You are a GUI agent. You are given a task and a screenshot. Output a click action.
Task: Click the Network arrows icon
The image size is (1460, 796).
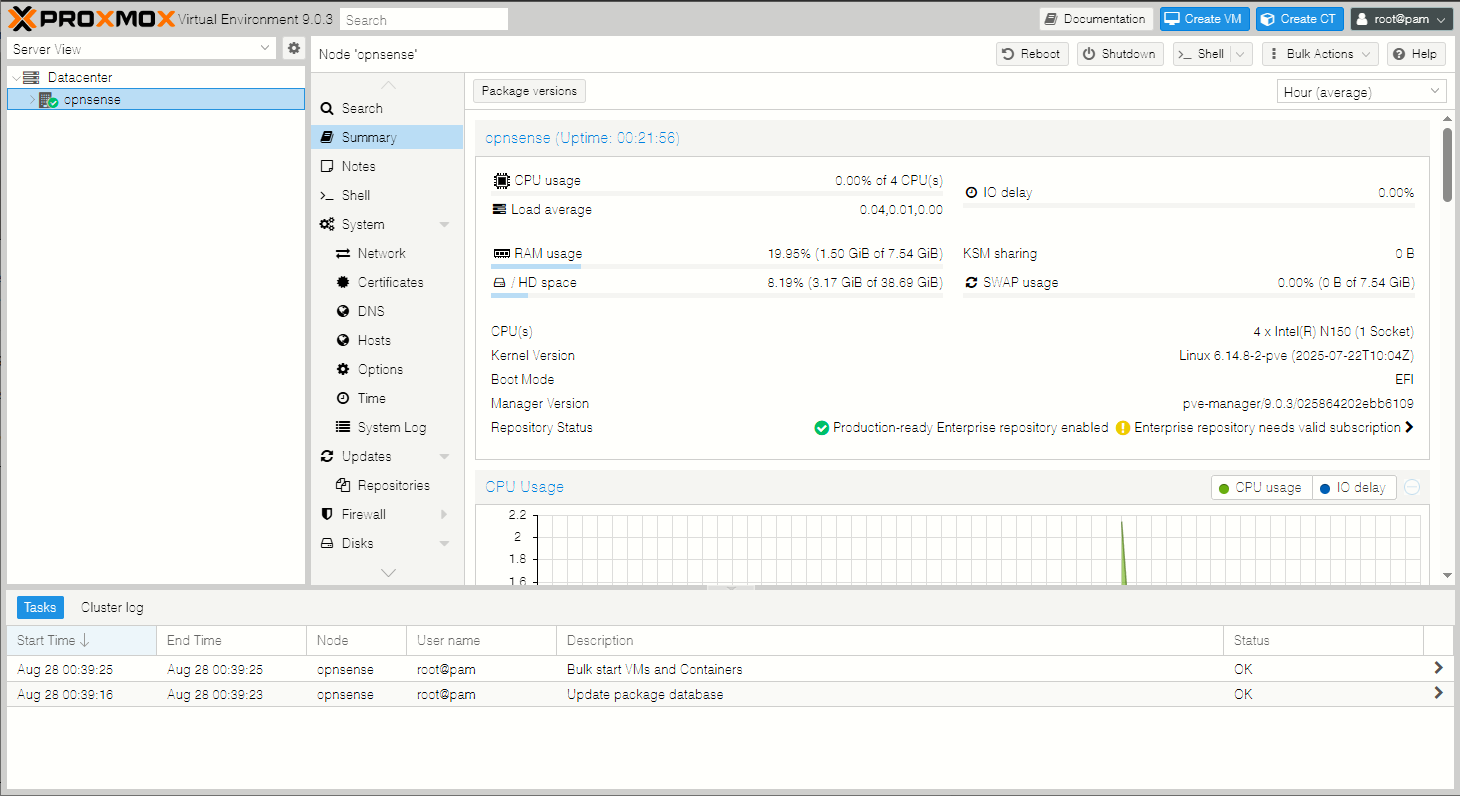[x=343, y=253]
